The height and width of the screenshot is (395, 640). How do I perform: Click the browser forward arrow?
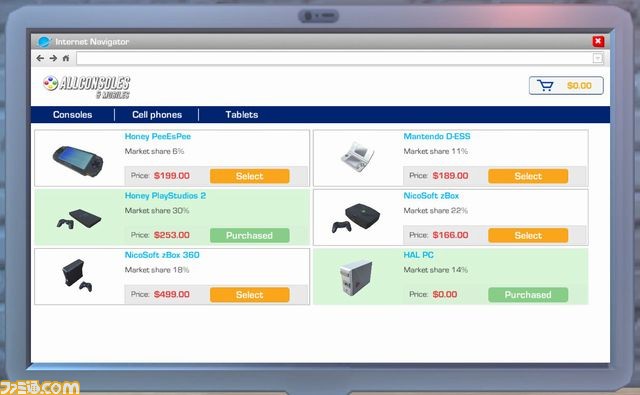[x=53, y=58]
